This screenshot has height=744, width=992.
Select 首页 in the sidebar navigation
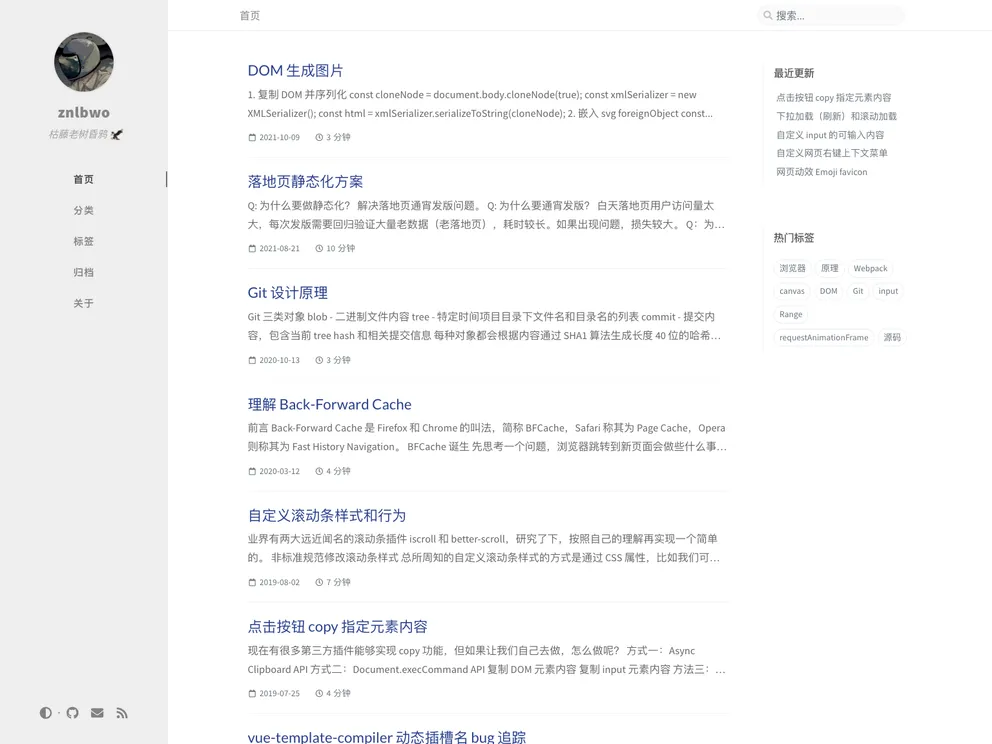[83, 179]
